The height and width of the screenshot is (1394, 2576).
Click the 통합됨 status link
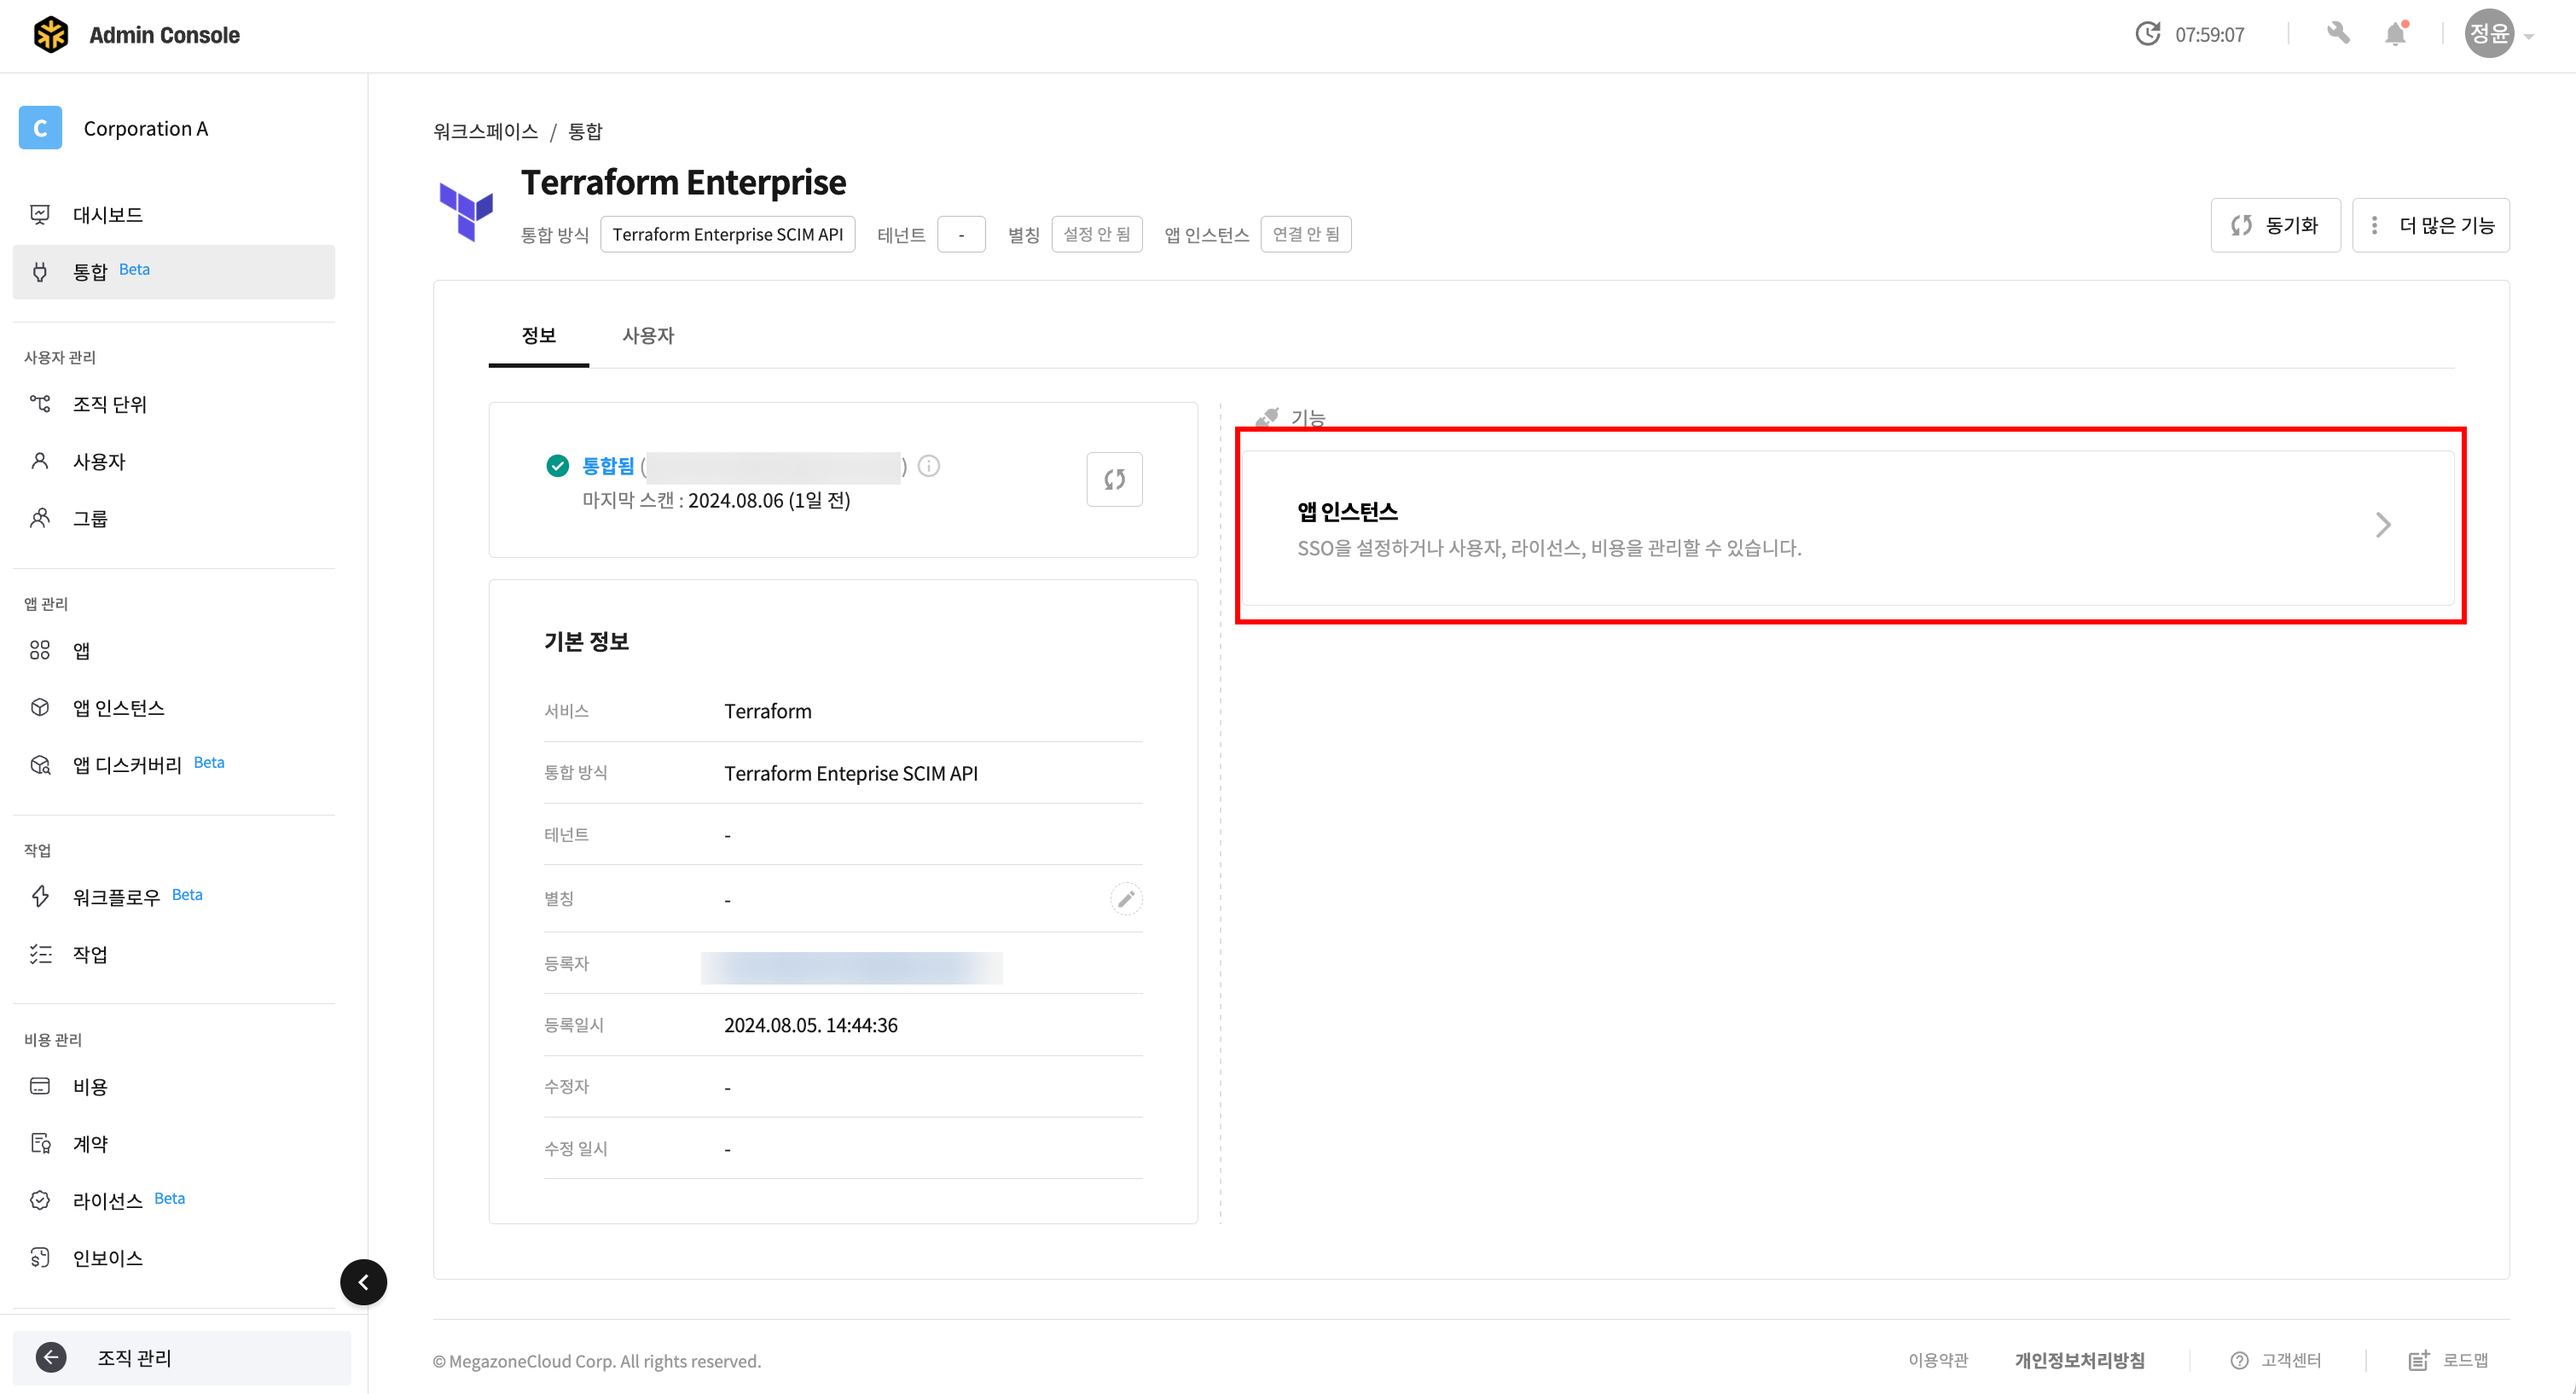[608, 466]
